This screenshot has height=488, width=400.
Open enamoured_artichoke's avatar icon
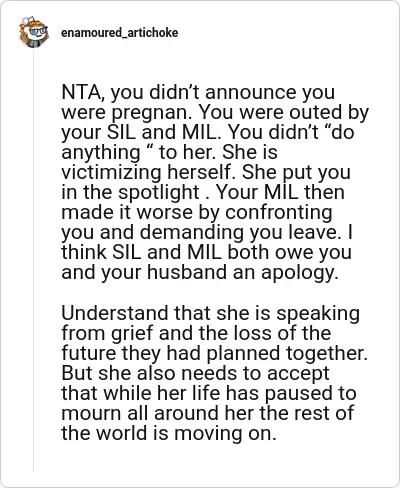click(33, 32)
